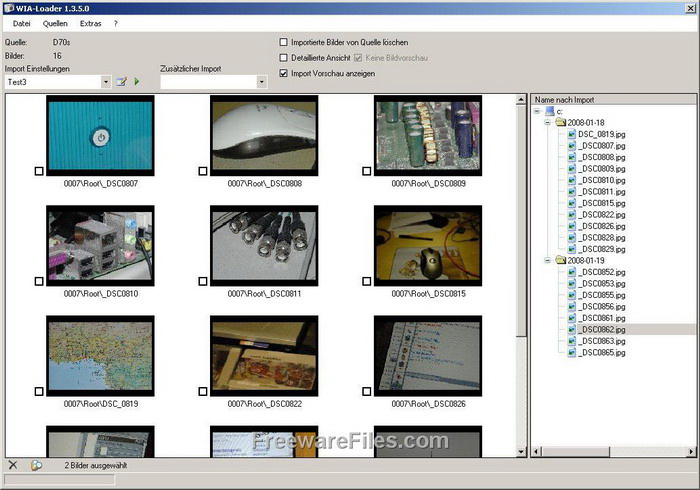700x490 pixels.
Task: Click the file icon beside DSC_0819.jpg
Action: click(572, 134)
